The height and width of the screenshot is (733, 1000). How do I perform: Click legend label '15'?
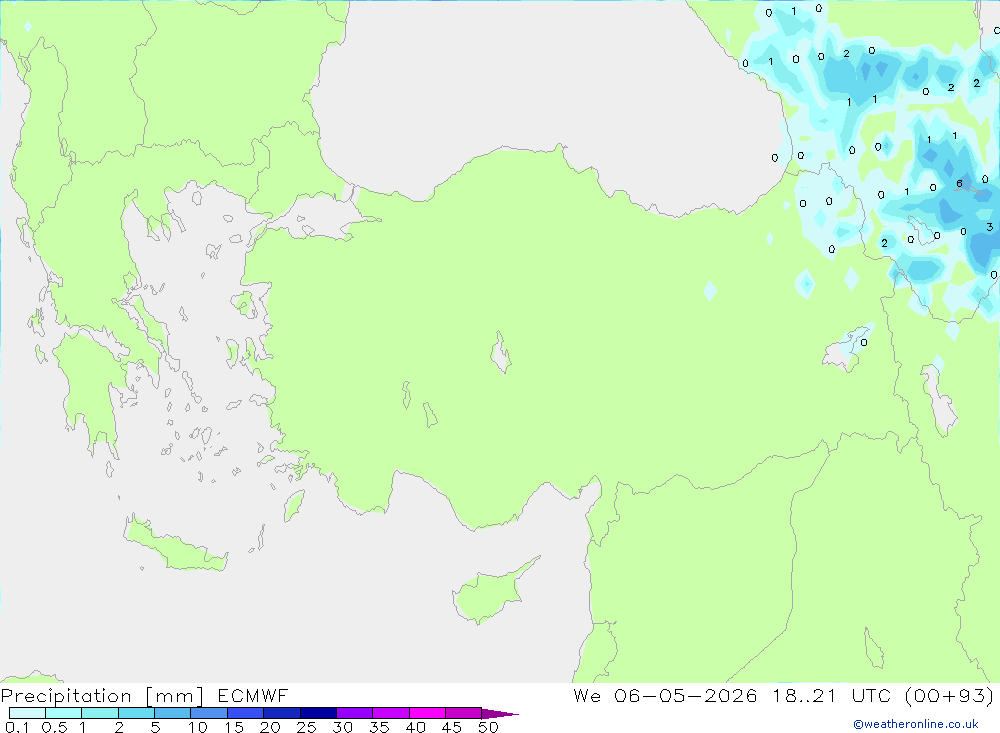coord(234,727)
